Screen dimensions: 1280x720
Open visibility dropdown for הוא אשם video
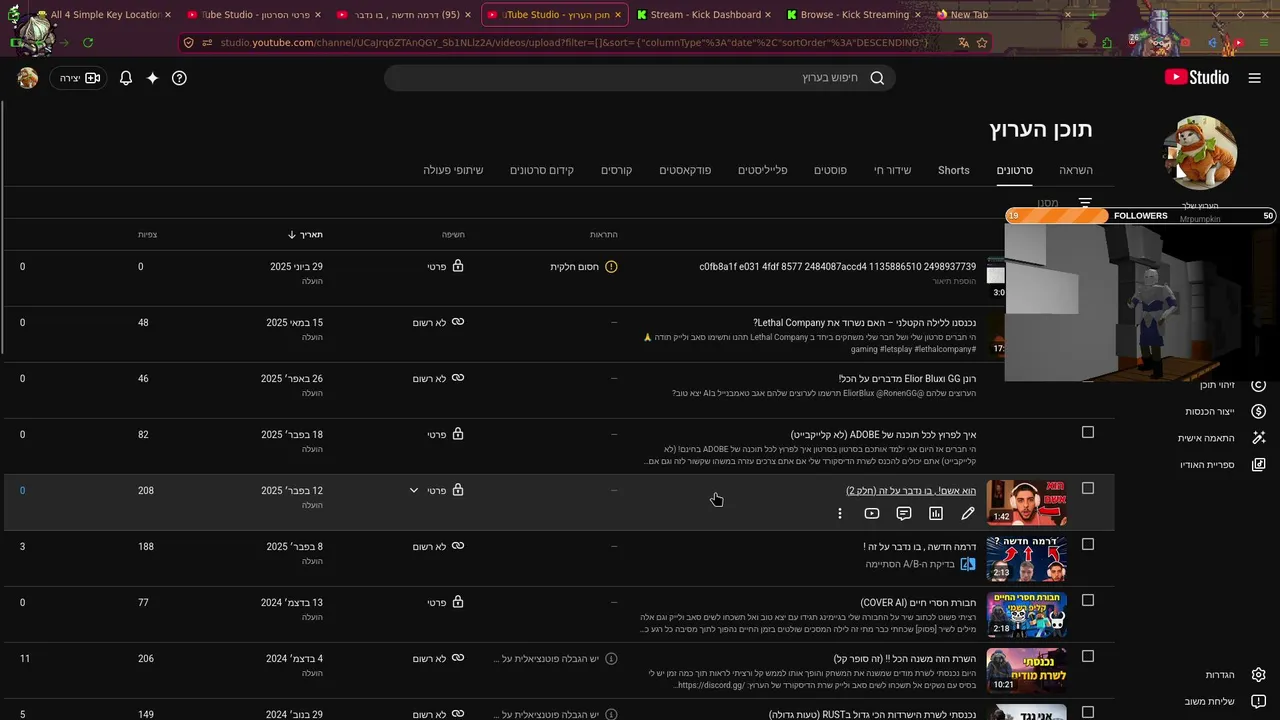click(x=414, y=491)
